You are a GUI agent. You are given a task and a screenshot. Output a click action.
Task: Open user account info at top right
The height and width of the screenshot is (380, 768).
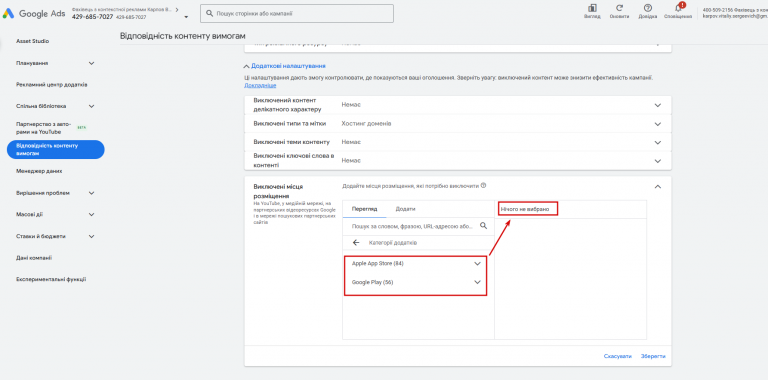735,12
